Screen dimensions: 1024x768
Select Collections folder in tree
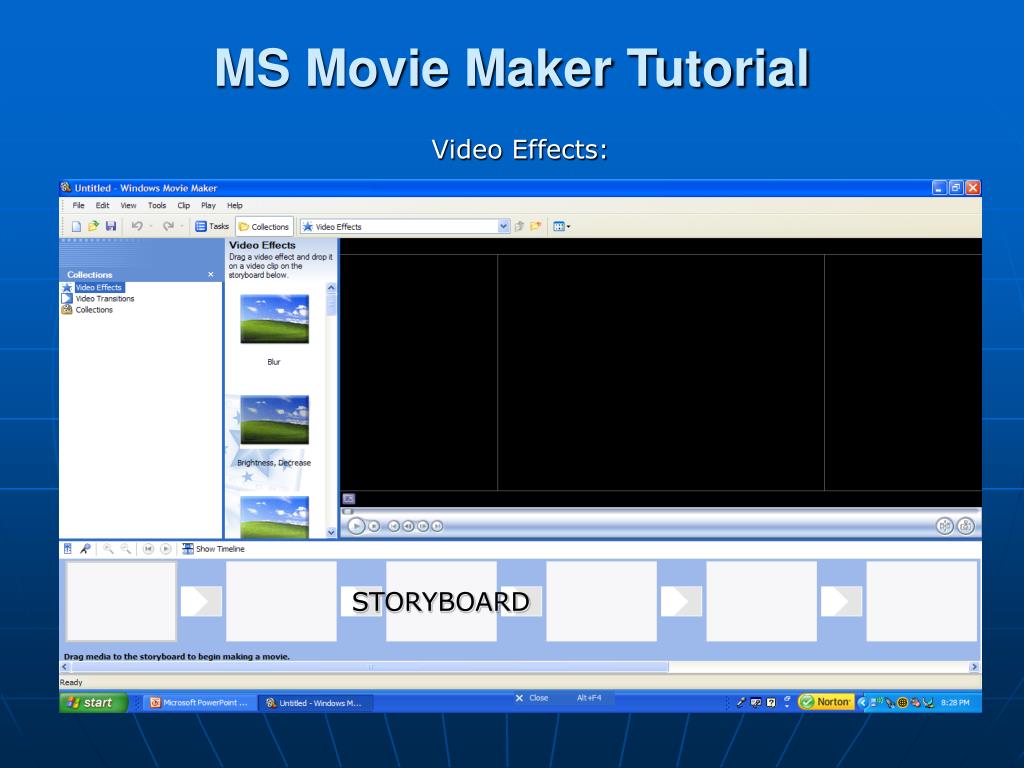94,310
